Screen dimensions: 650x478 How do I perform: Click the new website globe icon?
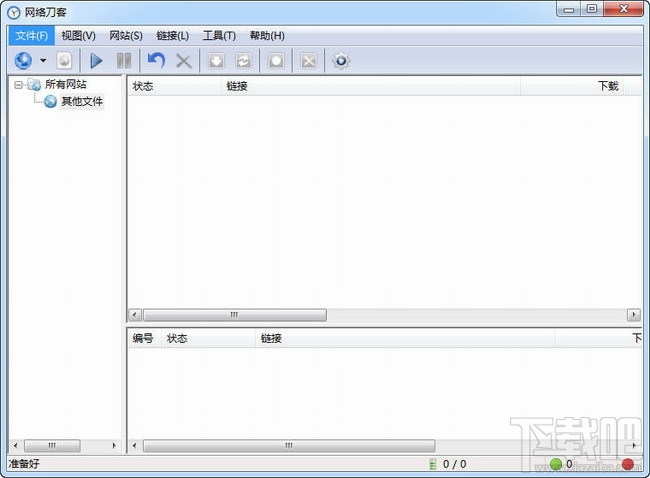click(x=23, y=61)
